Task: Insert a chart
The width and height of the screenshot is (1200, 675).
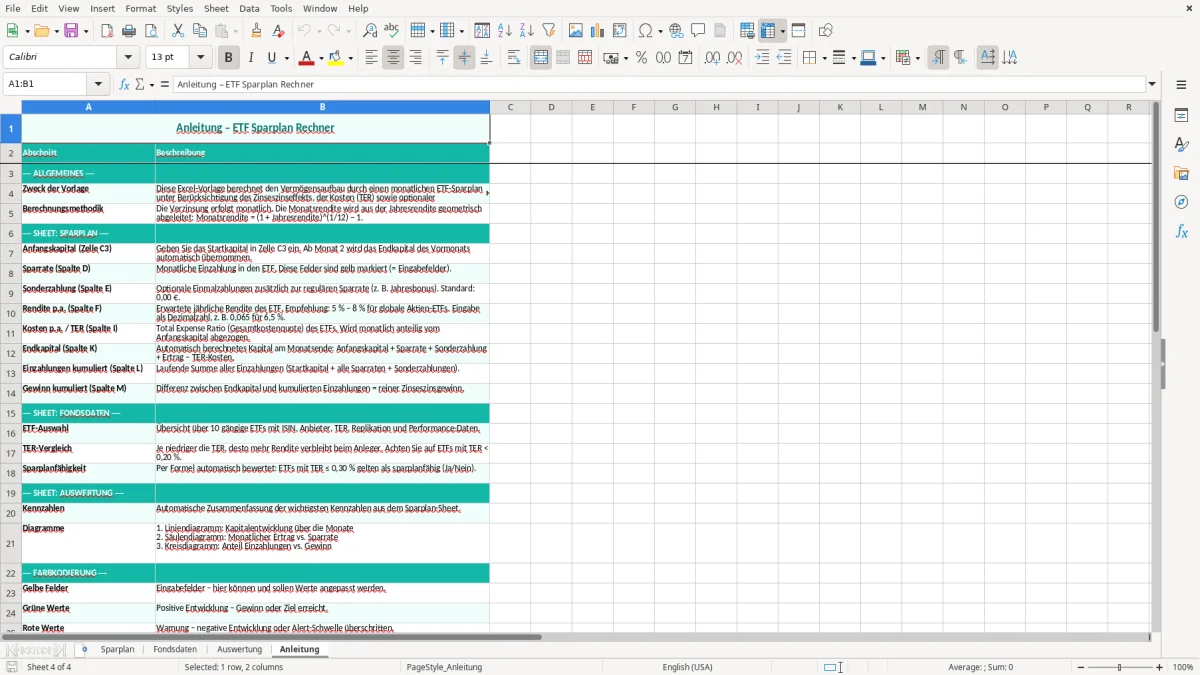Action: [598, 31]
